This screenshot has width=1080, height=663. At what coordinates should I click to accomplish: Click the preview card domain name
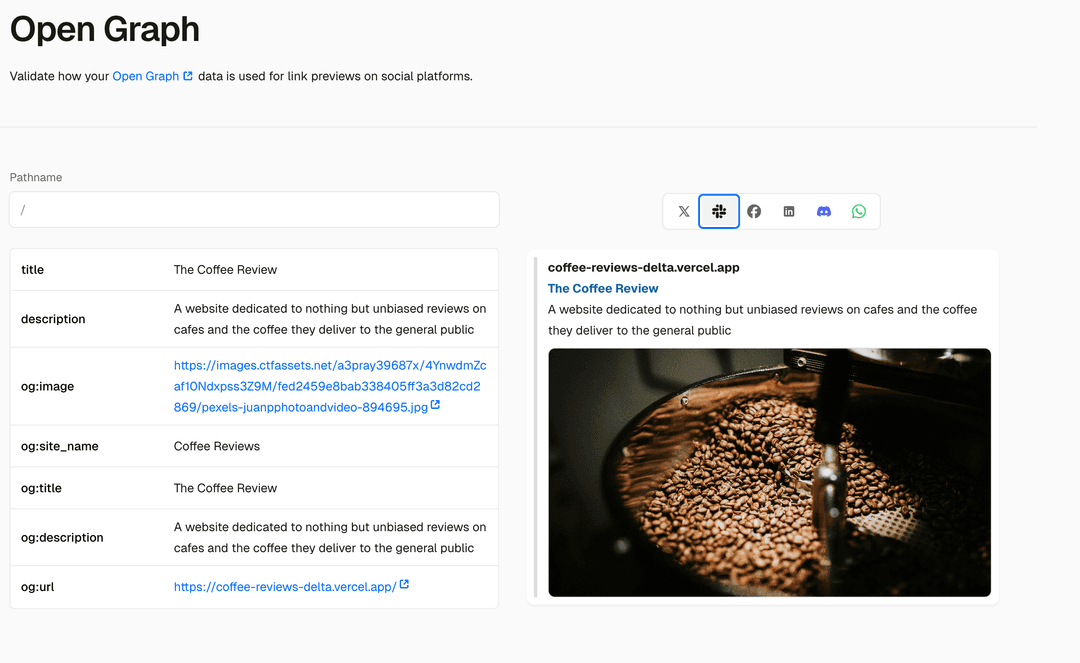(643, 268)
